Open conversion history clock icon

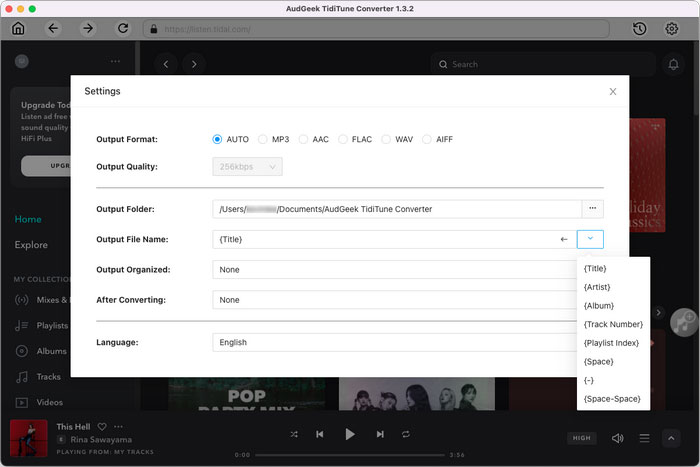pyautogui.click(x=640, y=29)
